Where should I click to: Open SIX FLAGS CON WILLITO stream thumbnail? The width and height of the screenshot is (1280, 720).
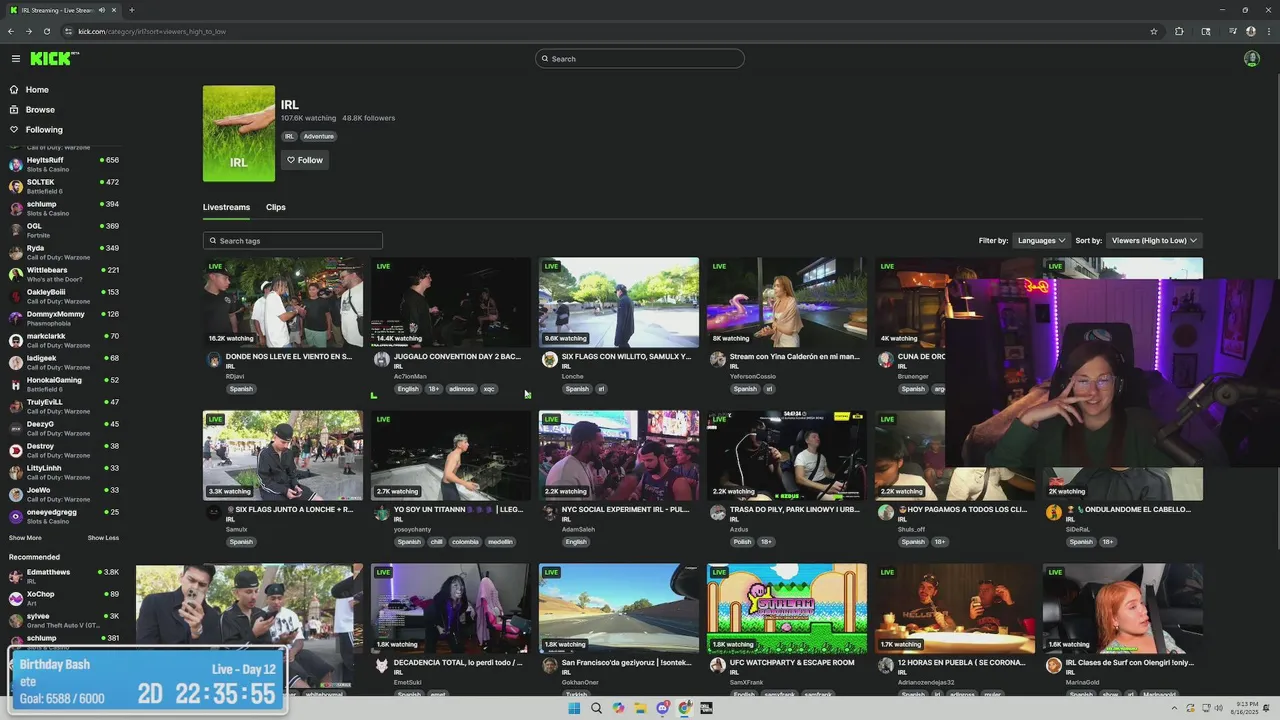pos(619,302)
